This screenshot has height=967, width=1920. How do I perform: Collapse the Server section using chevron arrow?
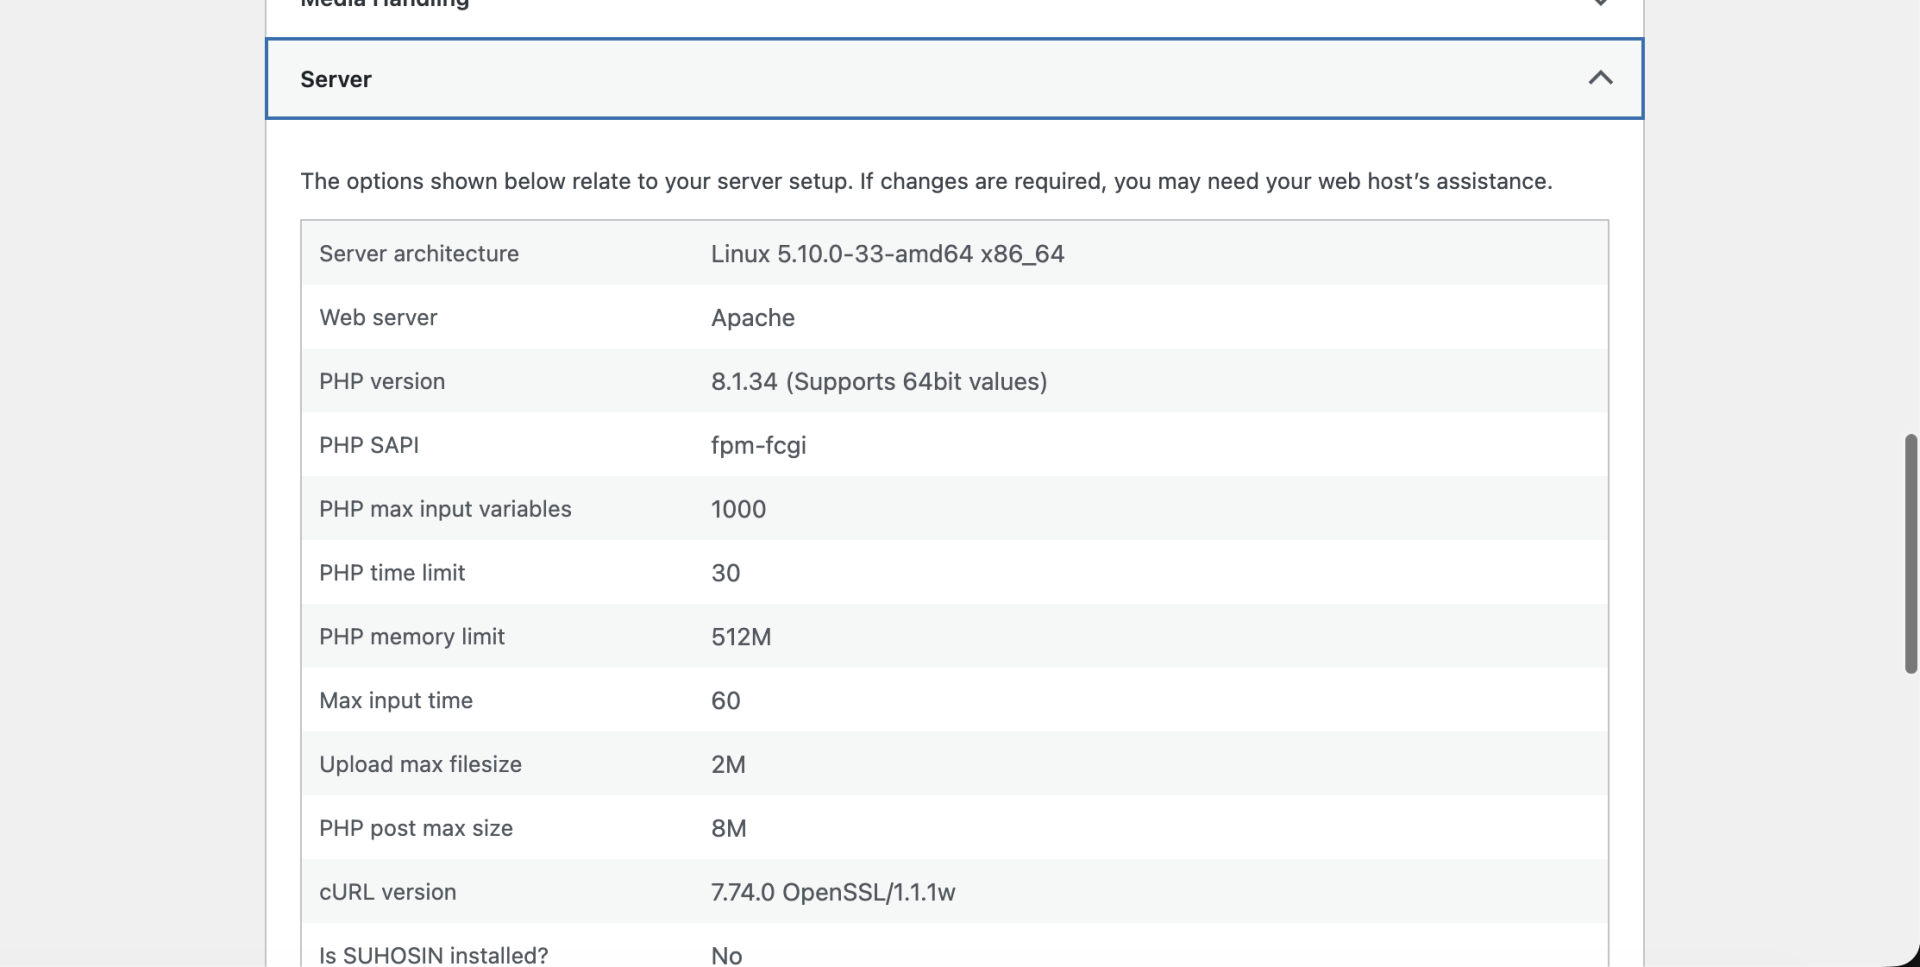click(x=1600, y=78)
